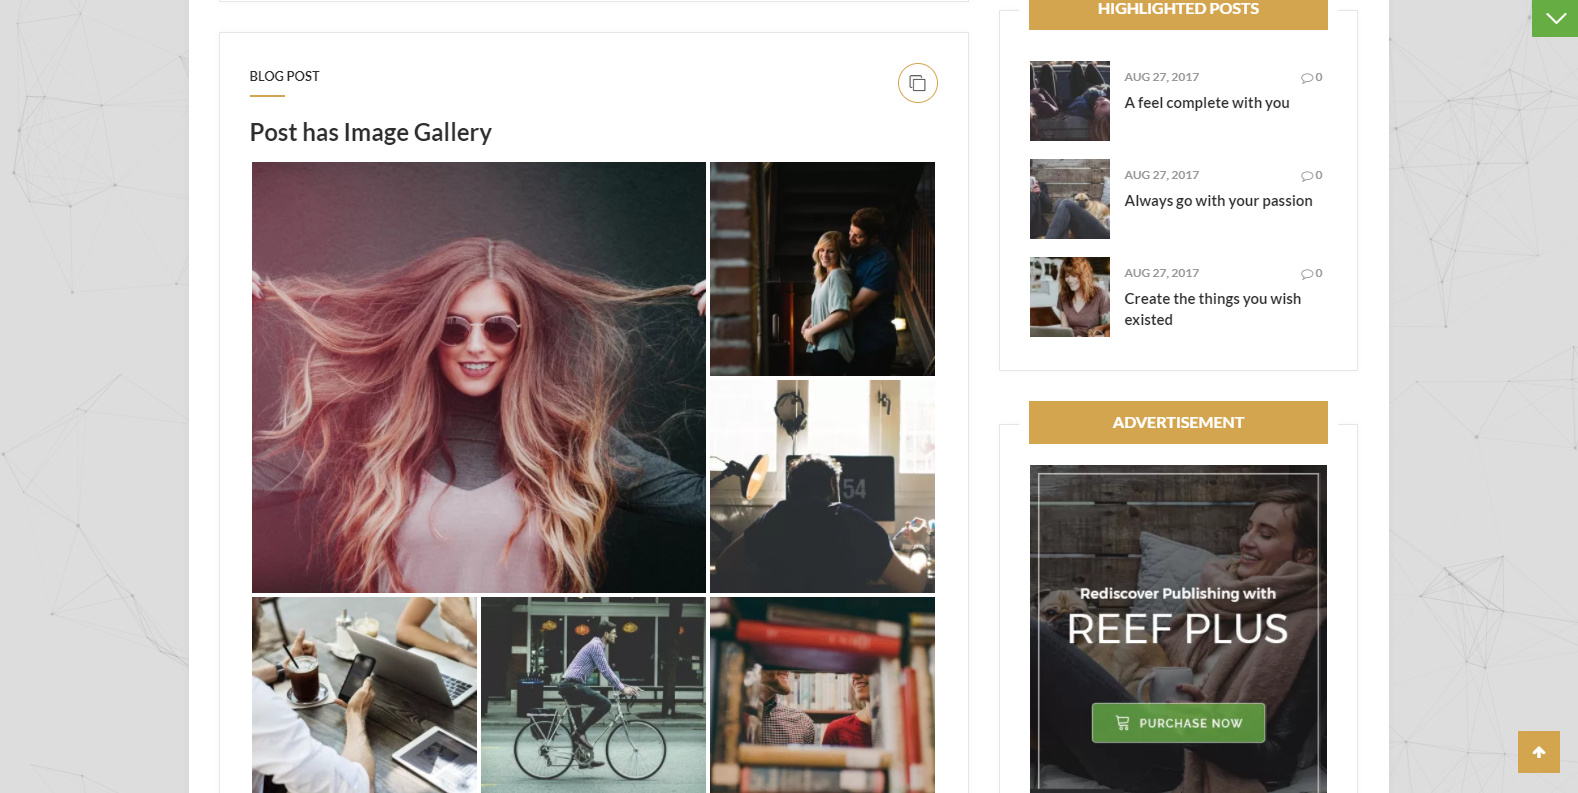
Task: View the bookshelf gallery image
Action: [x=822, y=695]
